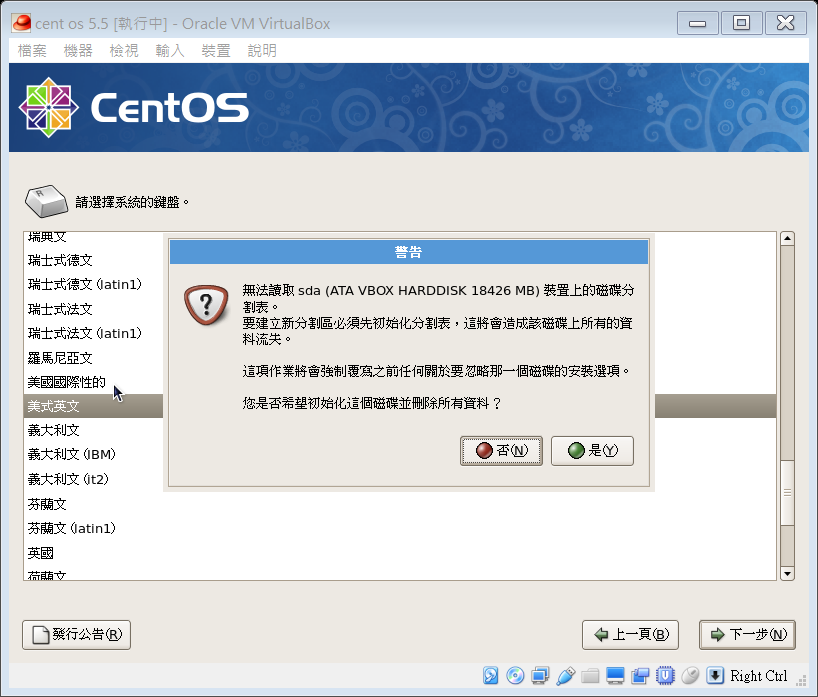Select 羅馬尼亞文 keyboard

click(x=60, y=358)
